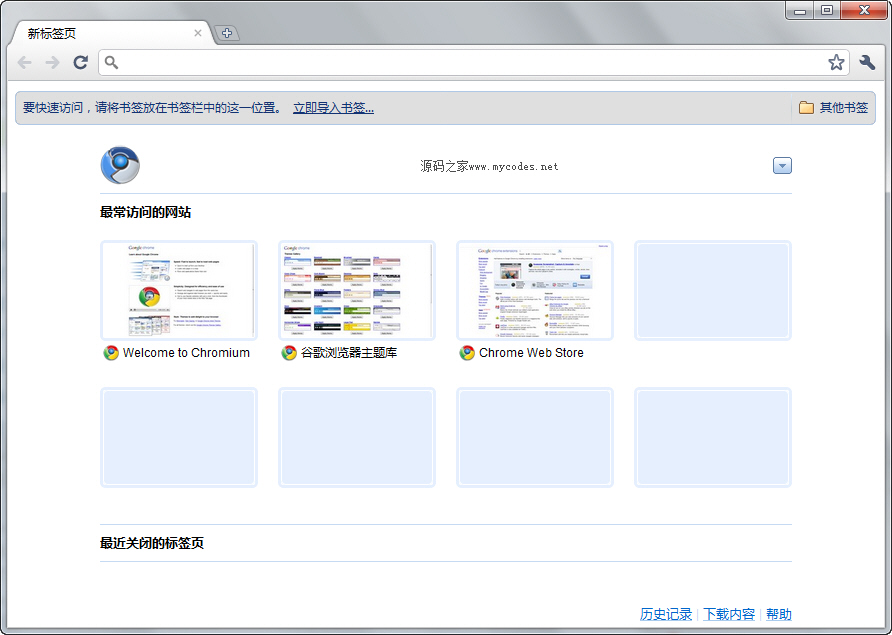Open Welcome to Chromium thumbnail
892x635 pixels.
tap(179, 291)
